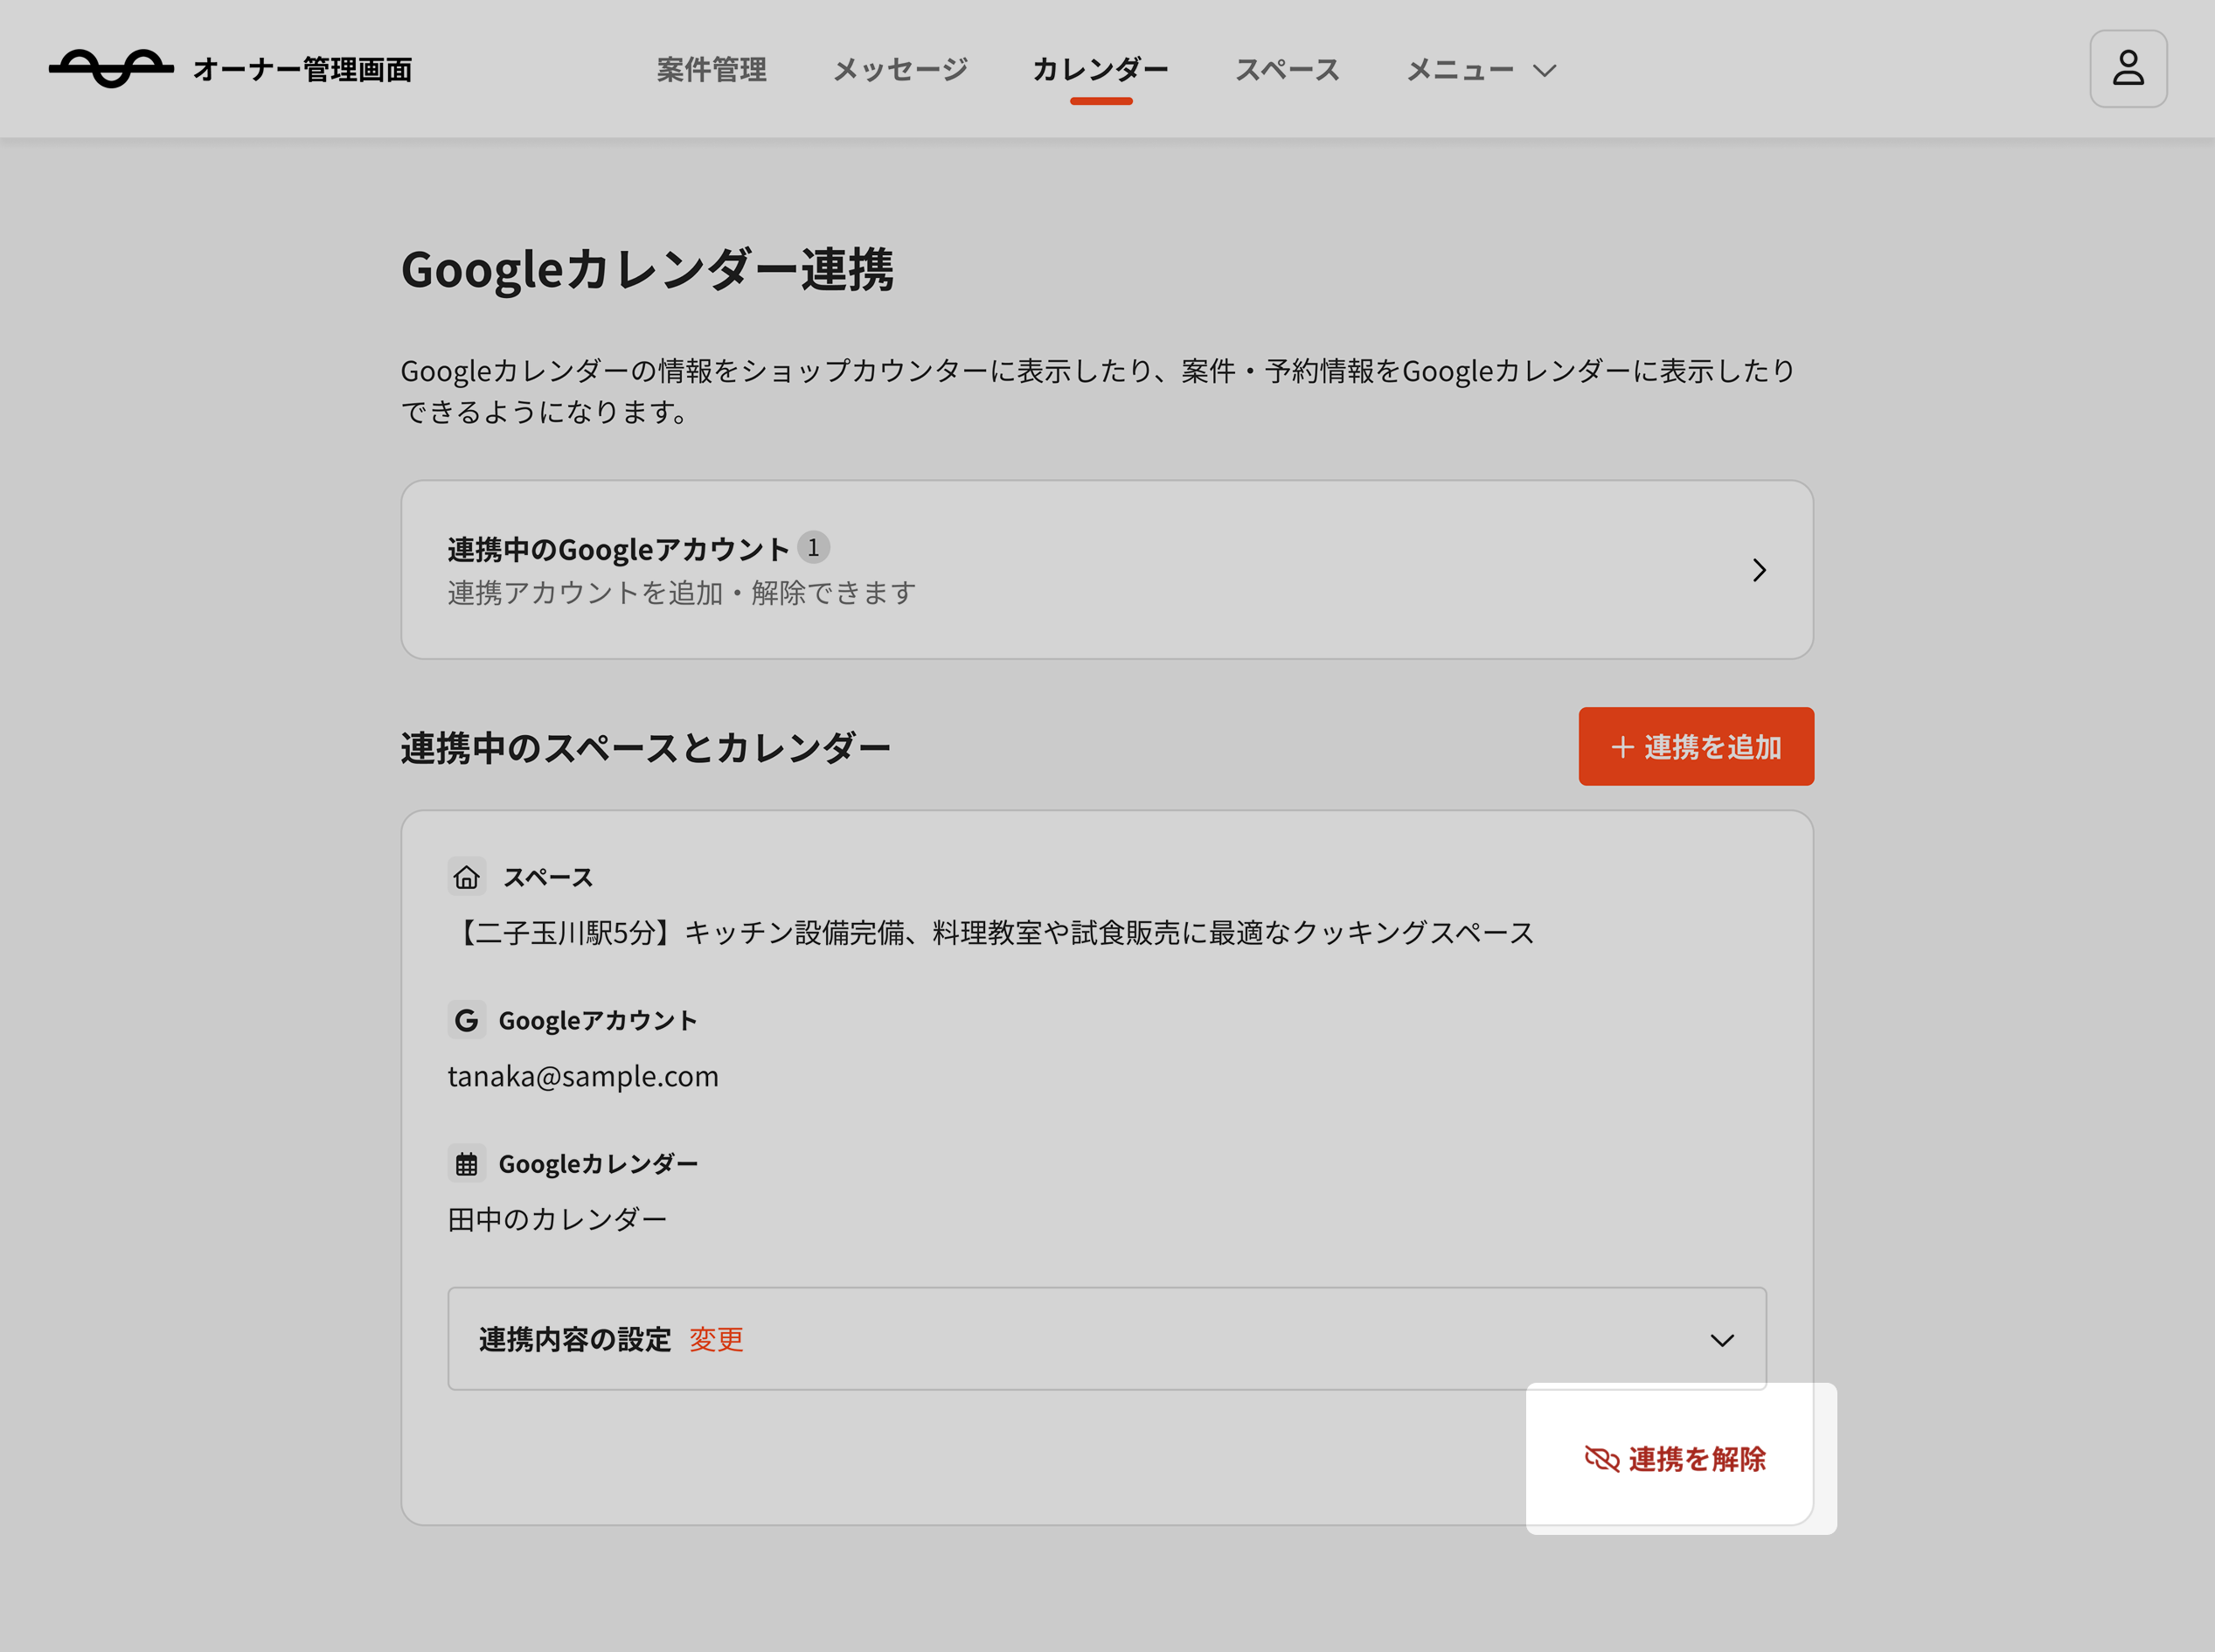The height and width of the screenshot is (1652, 2215).
Task: Click 連携を解除 to unlink calendar
Action: pos(1696,1459)
